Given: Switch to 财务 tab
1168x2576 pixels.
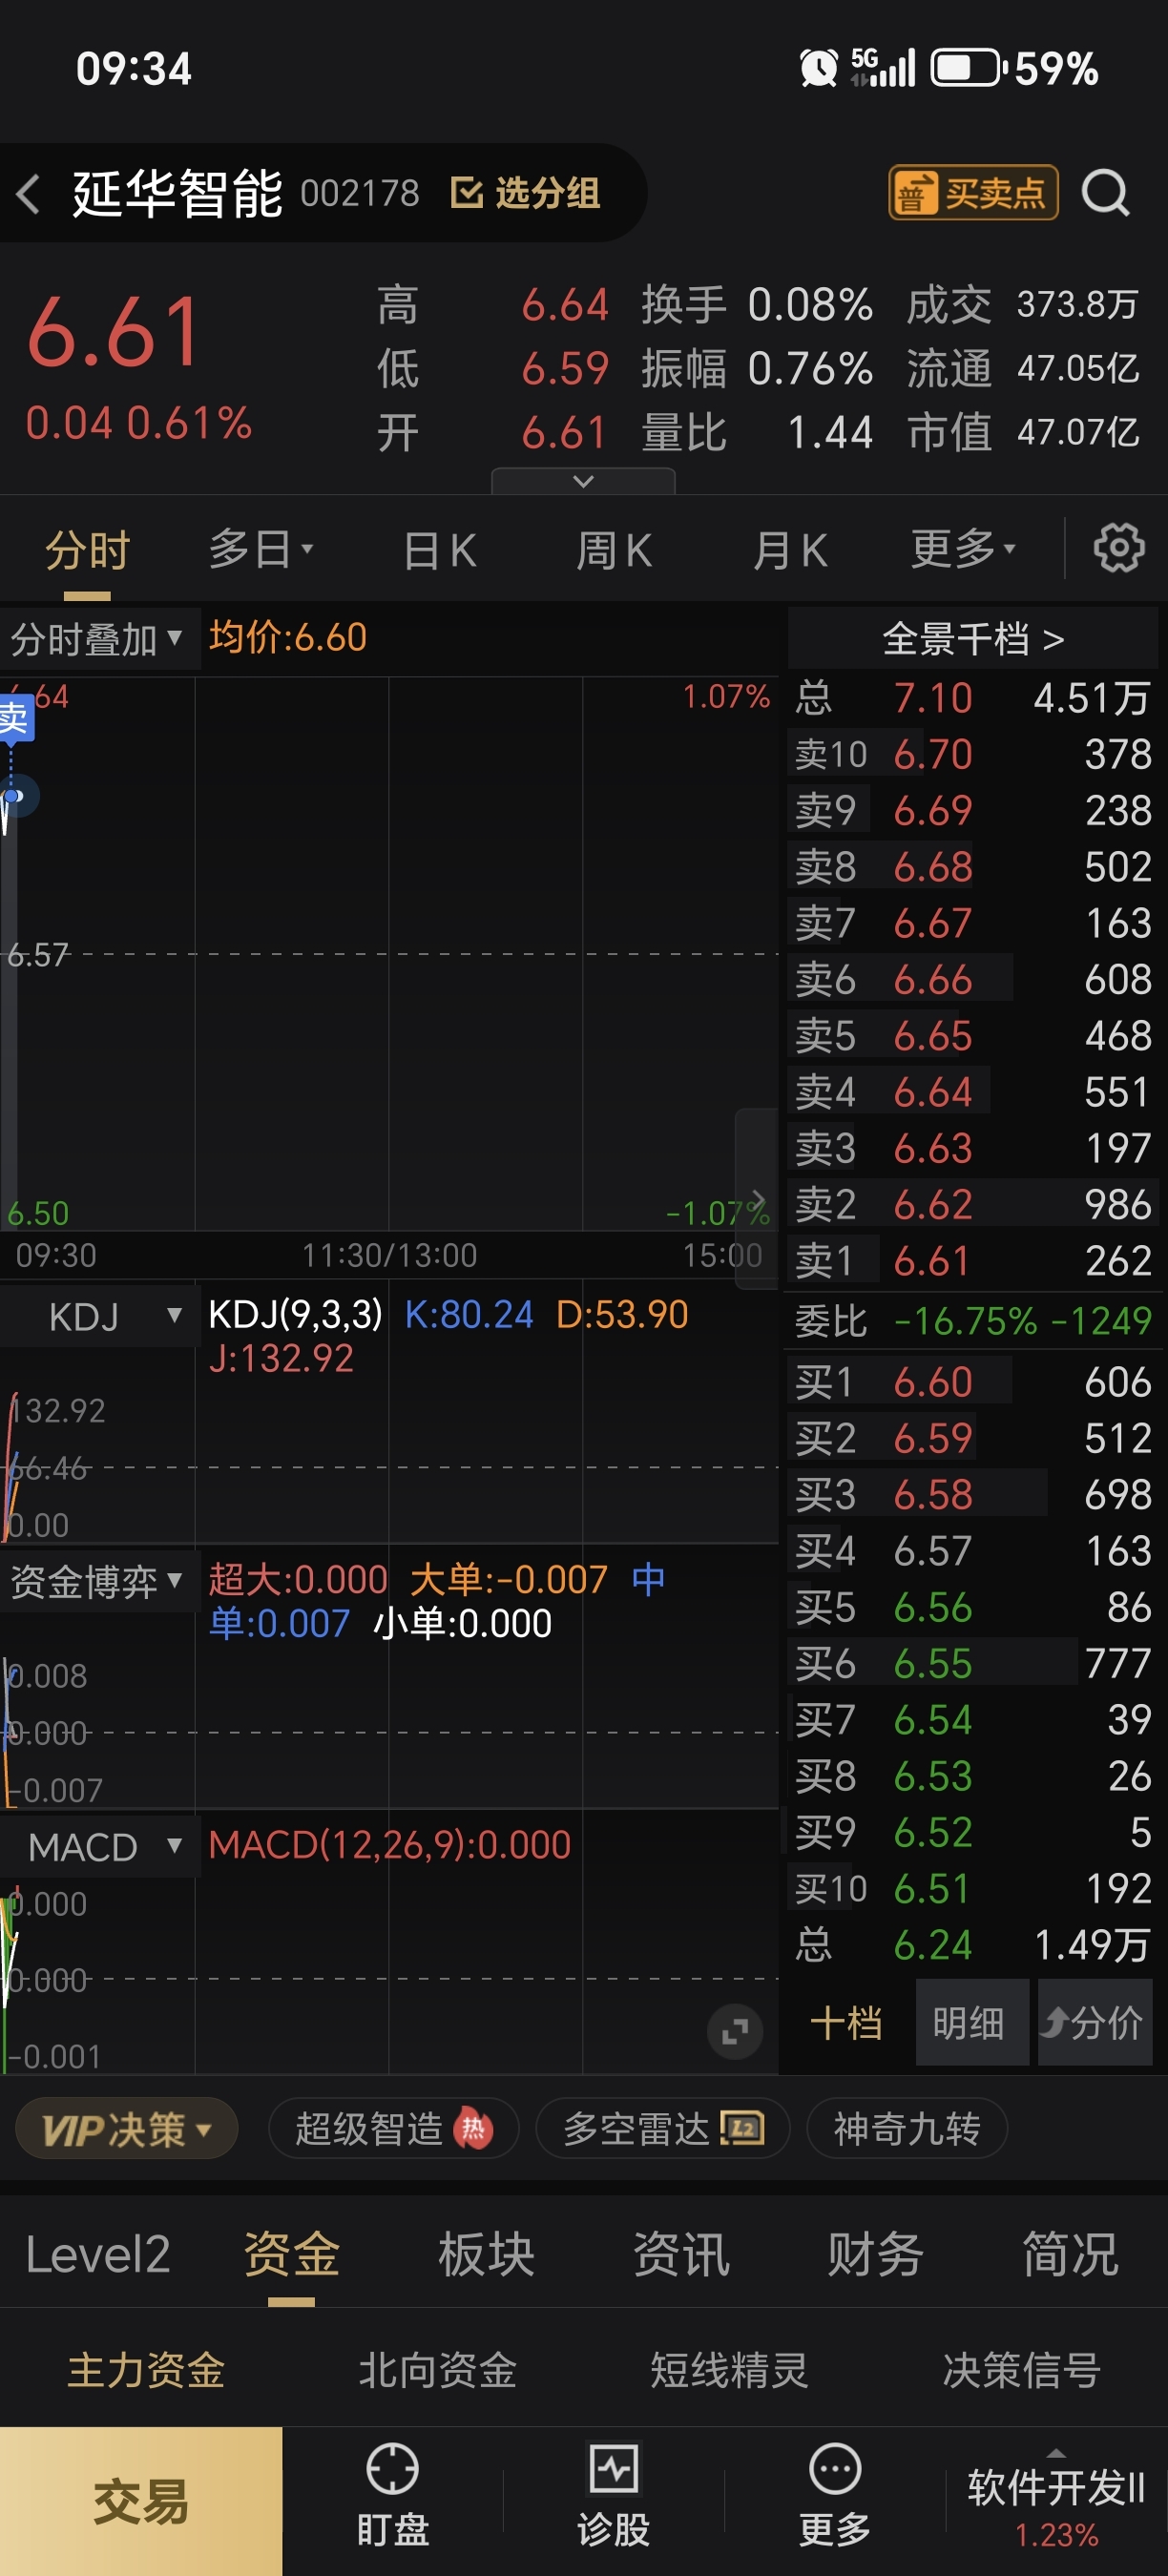Looking at the screenshot, I should pyautogui.click(x=875, y=2255).
